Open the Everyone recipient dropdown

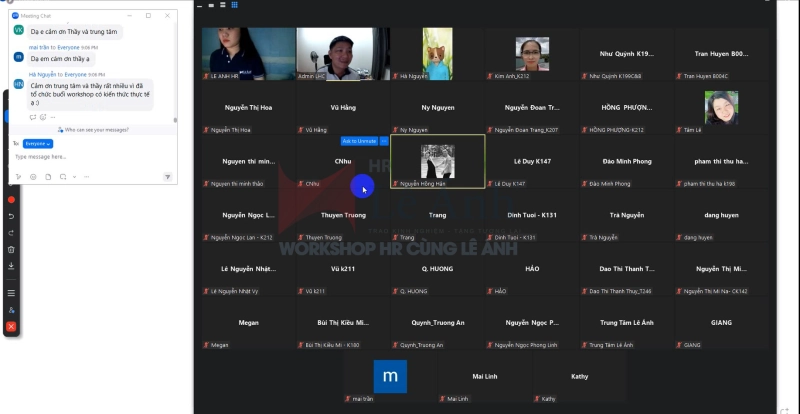pos(38,144)
